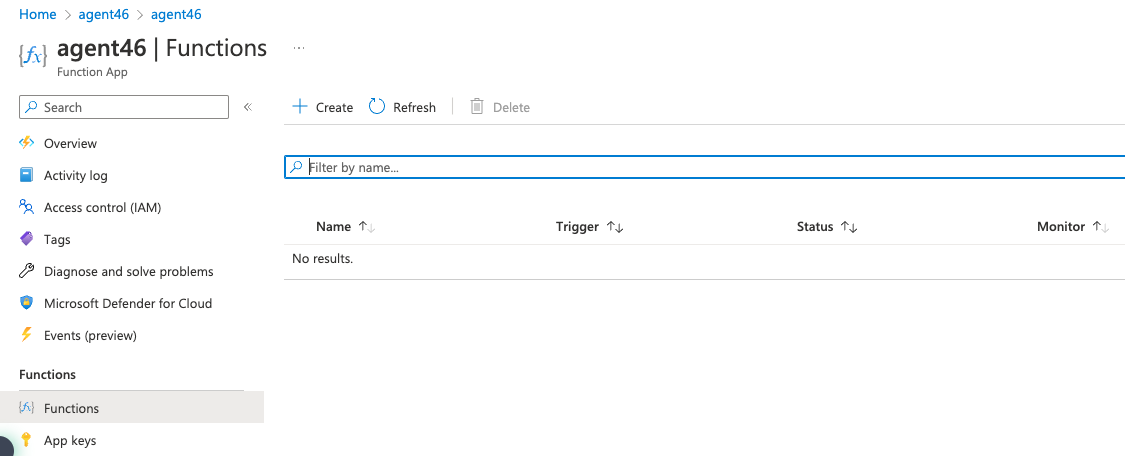
Task: Click the trash can Delete icon
Action: point(477,106)
